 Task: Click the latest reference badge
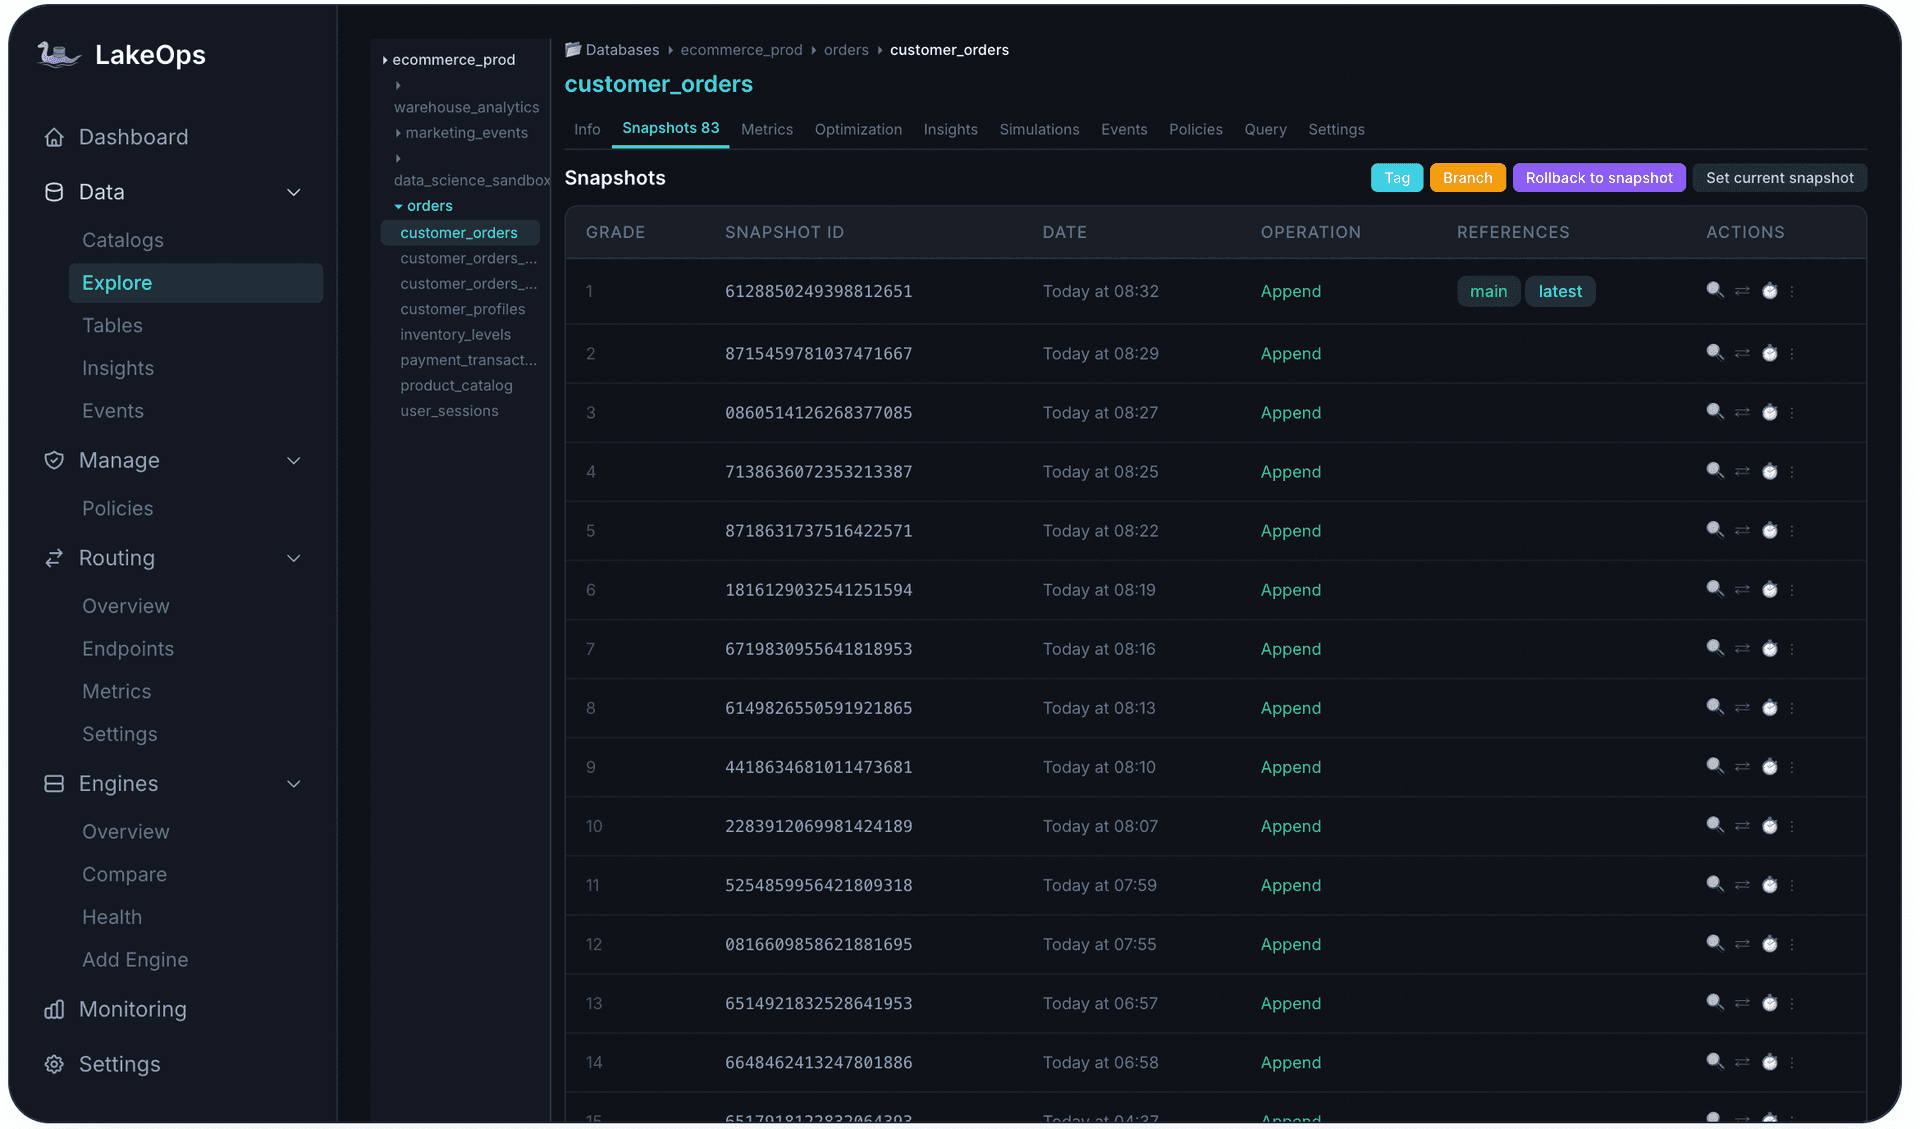pyautogui.click(x=1560, y=291)
